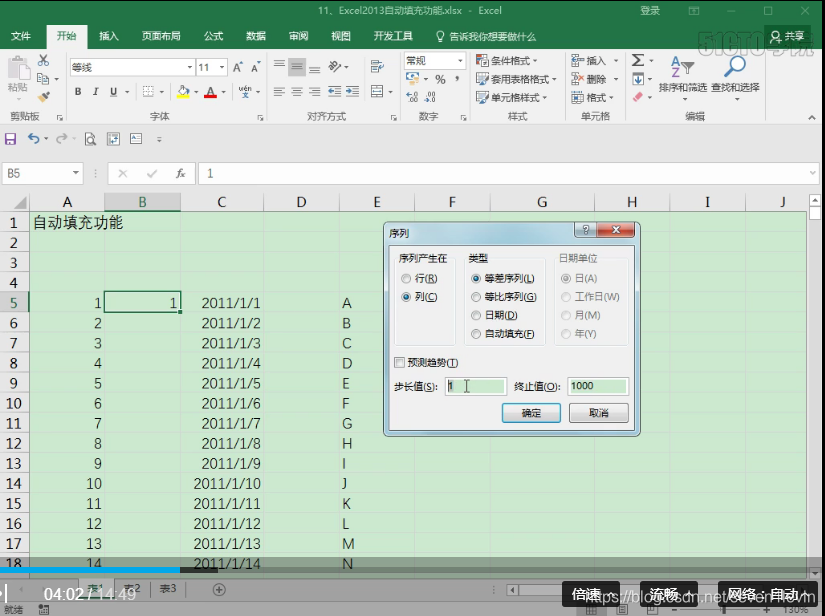This screenshot has height=616, width=825.
Task: Click the percent style icon
Action: pyautogui.click(x=440, y=79)
